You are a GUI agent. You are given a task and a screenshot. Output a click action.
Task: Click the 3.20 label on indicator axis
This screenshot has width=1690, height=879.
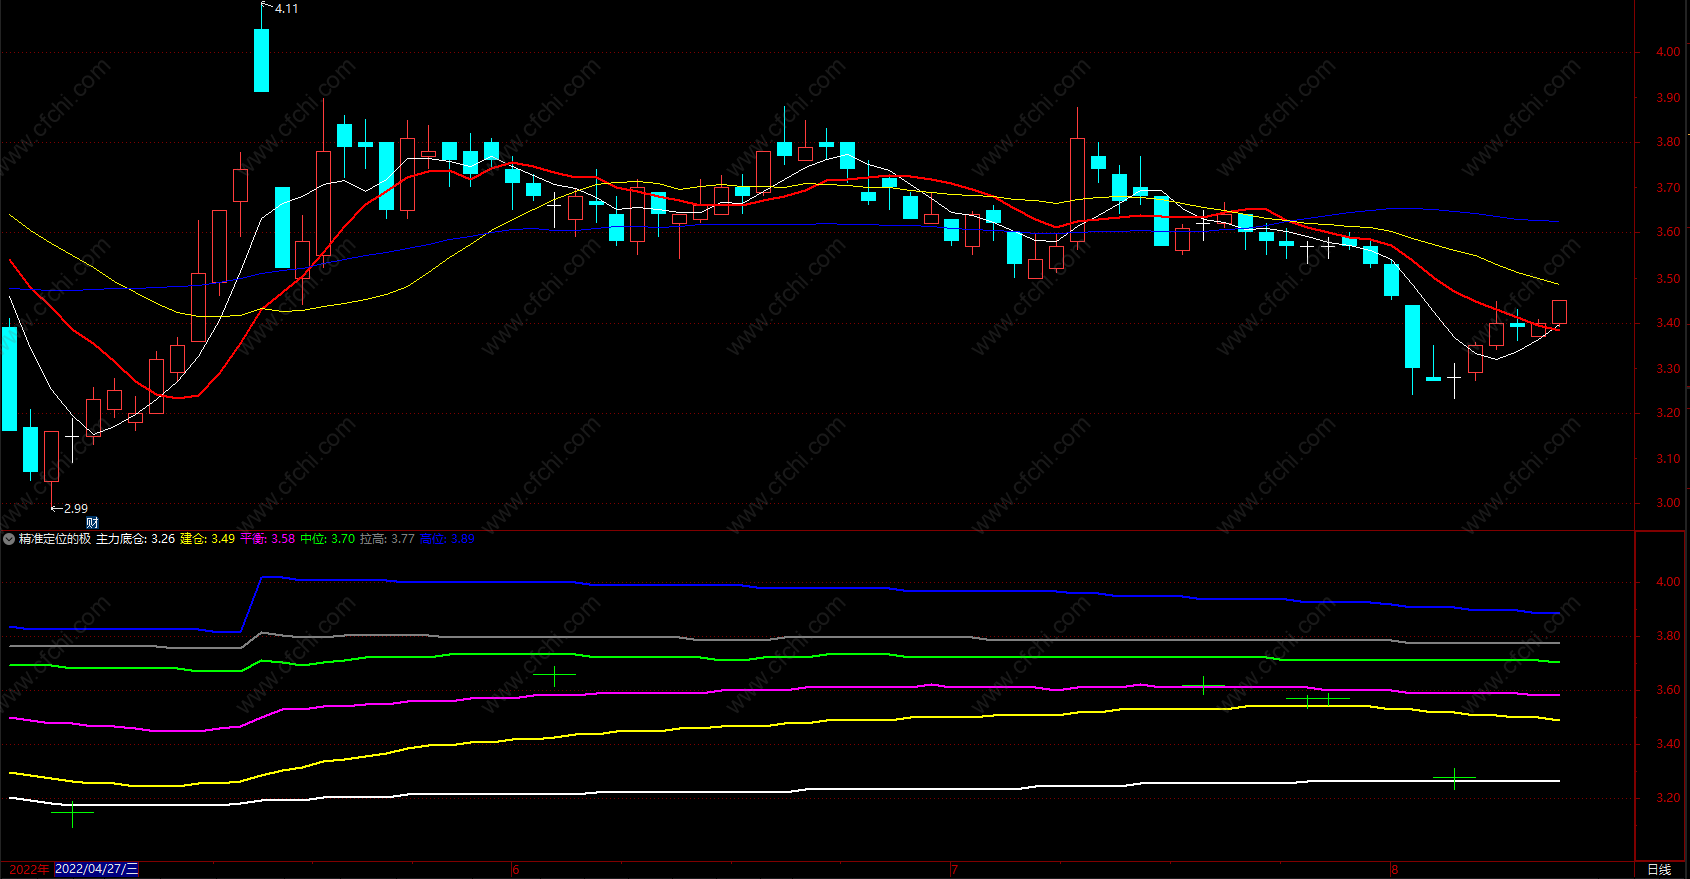click(1668, 798)
